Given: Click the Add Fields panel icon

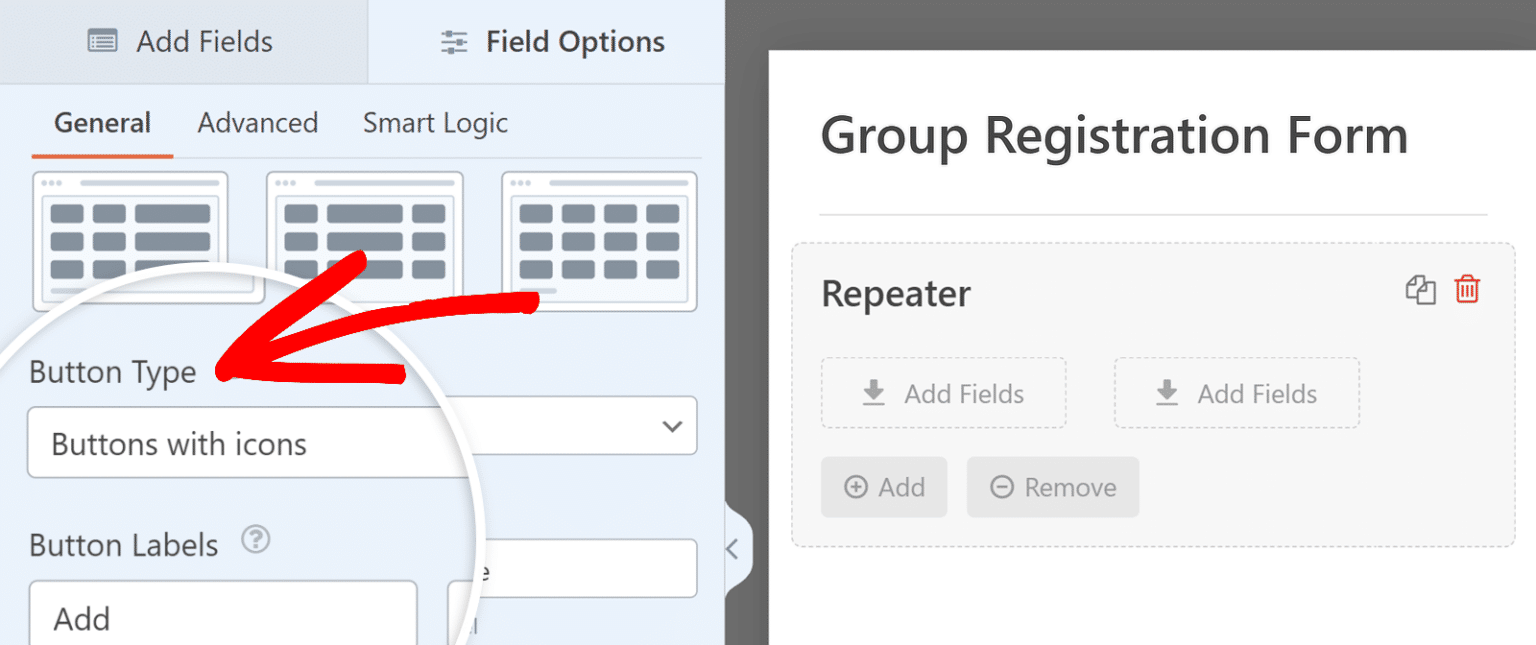Looking at the screenshot, I should (101, 41).
